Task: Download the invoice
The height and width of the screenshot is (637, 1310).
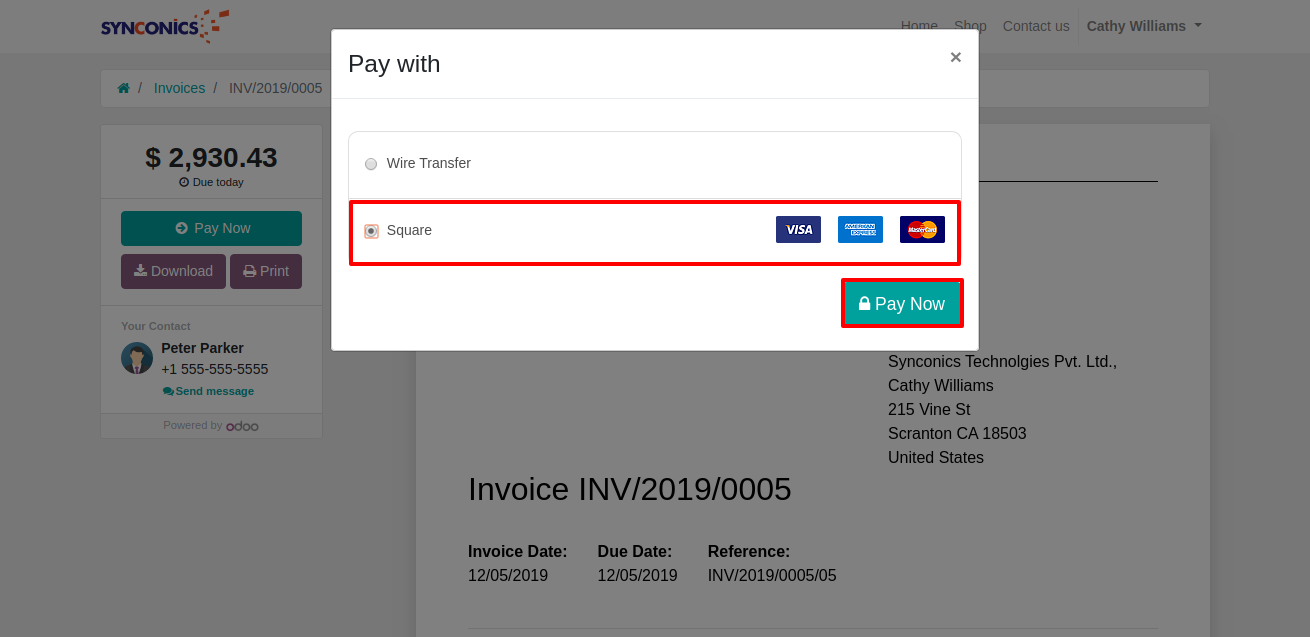Action: coord(173,271)
